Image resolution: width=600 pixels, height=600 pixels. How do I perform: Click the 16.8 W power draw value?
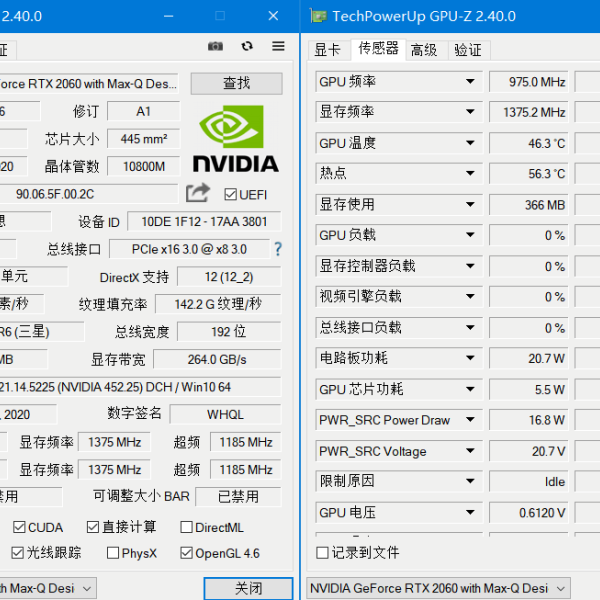click(x=528, y=420)
